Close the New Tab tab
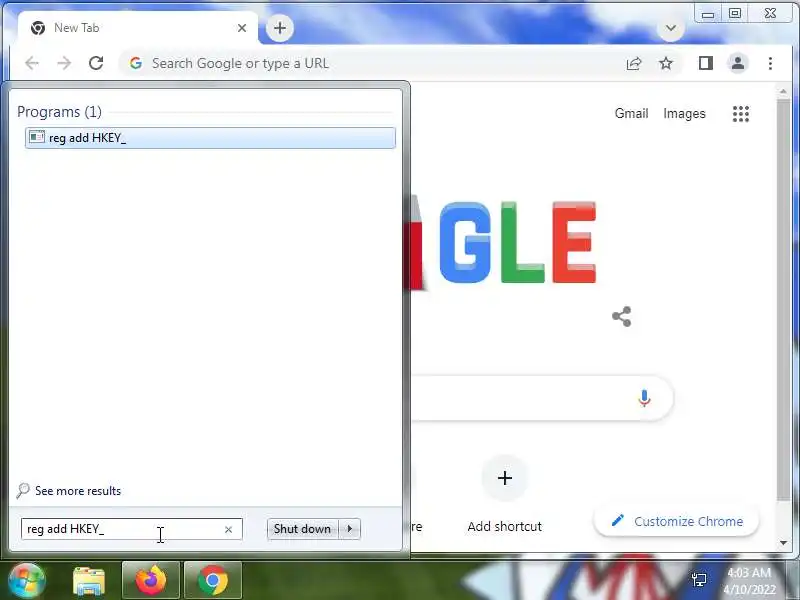The width and height of the screenshot is (800, 600). pos(242,28)
